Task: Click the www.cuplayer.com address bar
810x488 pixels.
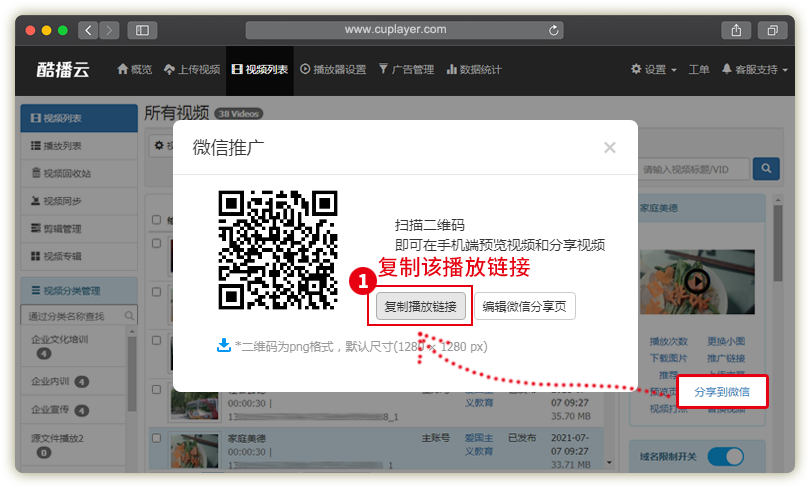Action: click(x=404, y=30)
